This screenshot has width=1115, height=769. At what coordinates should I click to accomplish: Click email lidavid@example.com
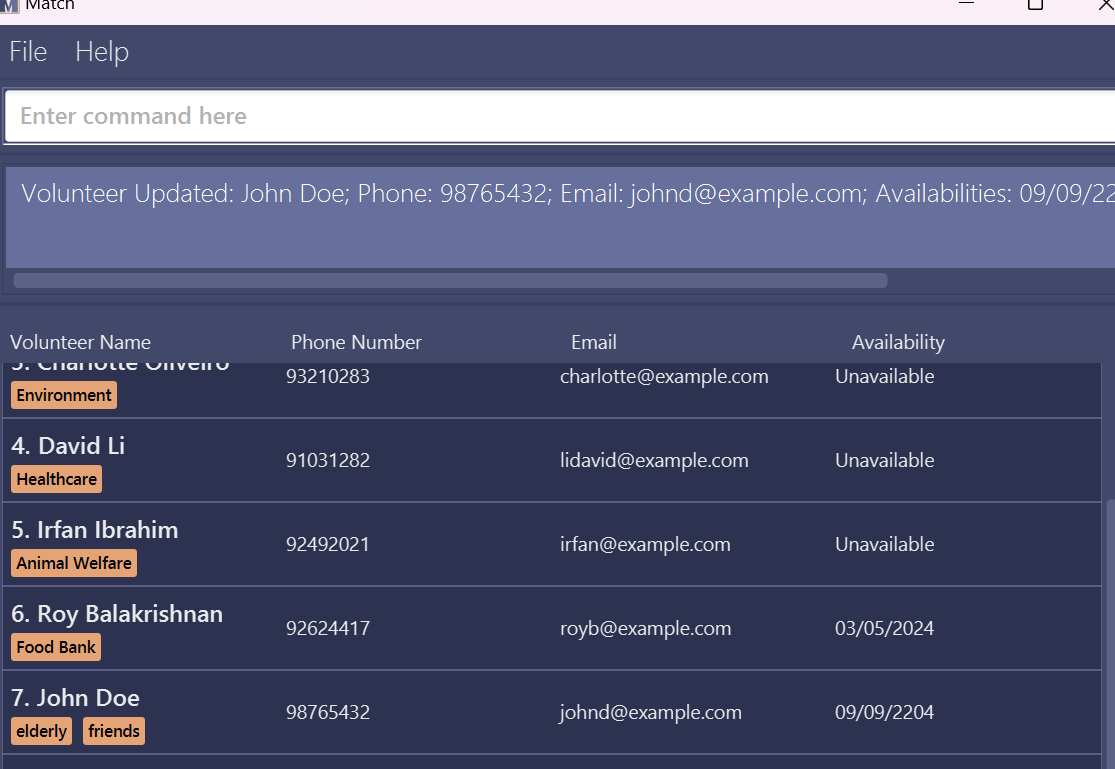(x=654, y=460)
